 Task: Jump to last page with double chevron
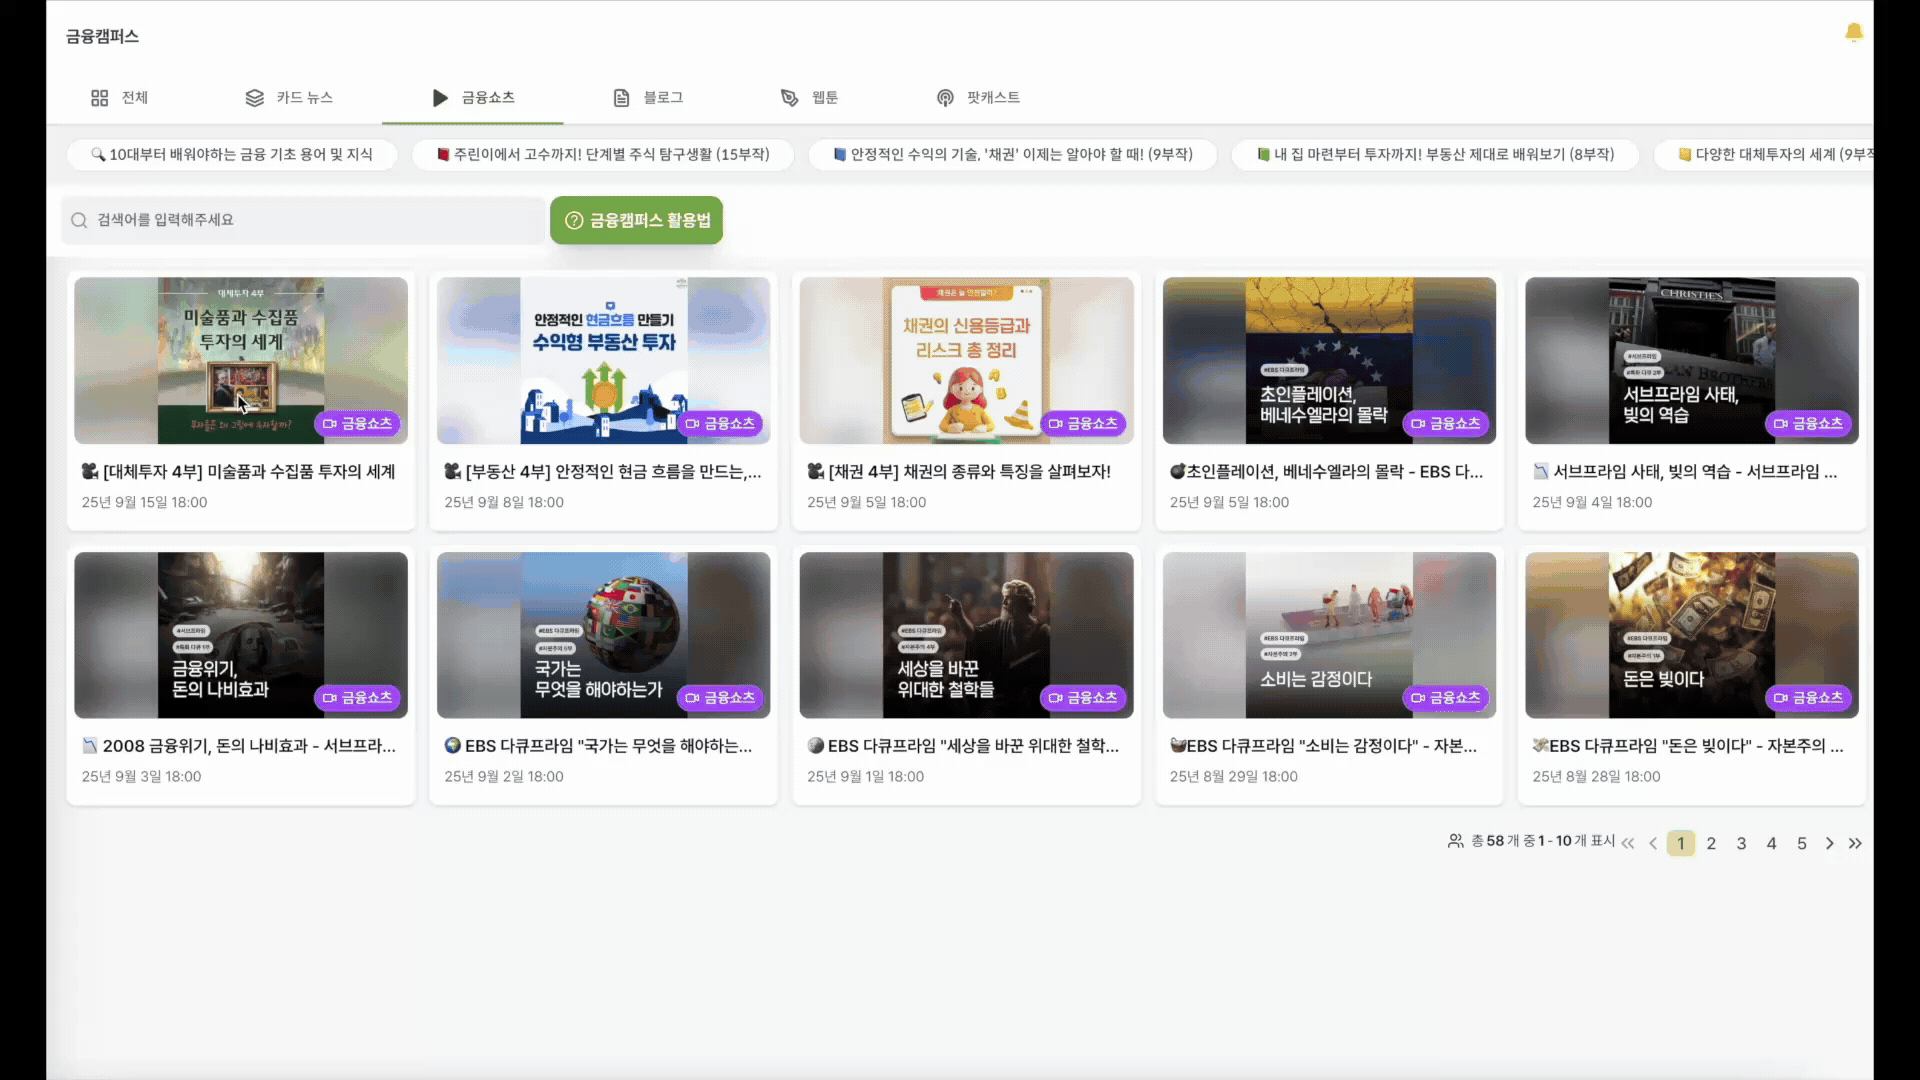pyautogui.click(x=1855, y=843)
